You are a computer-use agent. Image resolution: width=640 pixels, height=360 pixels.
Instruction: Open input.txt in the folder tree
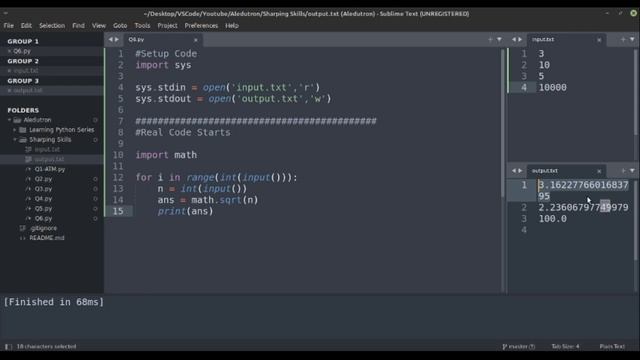click(x=47, y=149)
